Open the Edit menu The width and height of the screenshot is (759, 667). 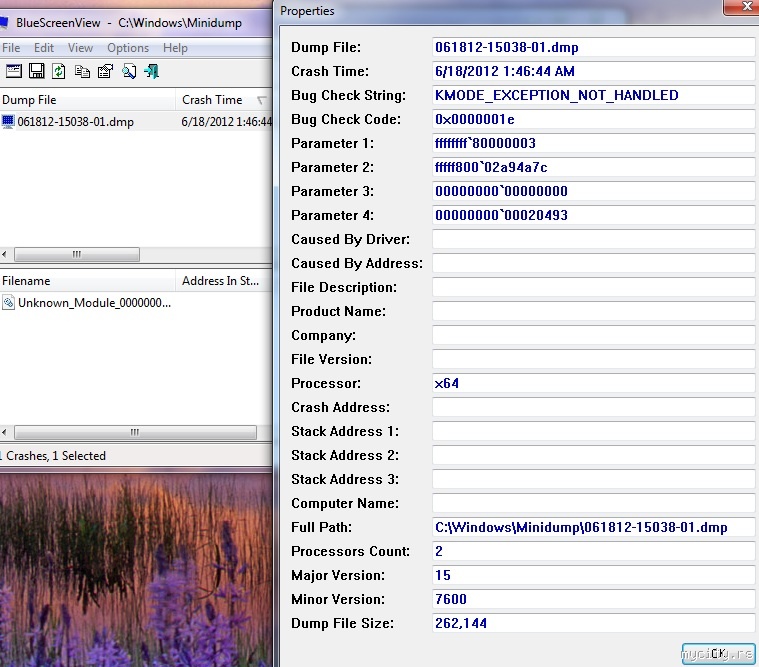(x=44, y=48)
